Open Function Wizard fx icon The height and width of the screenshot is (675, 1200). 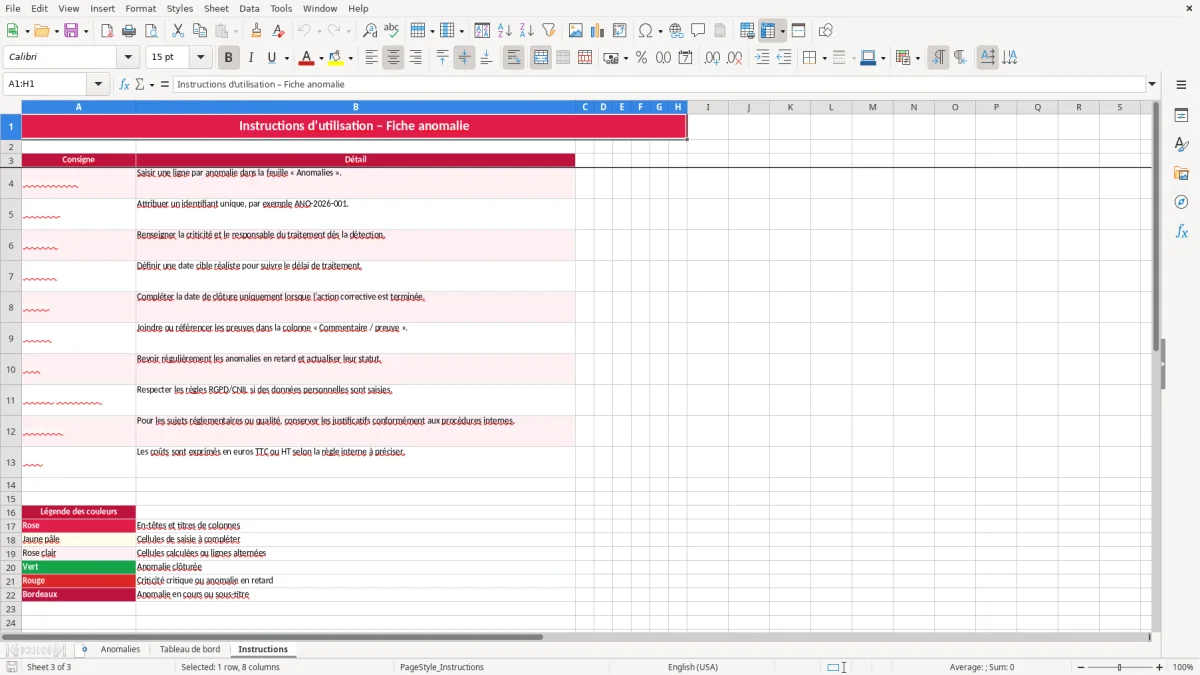[x=124, y=85]
